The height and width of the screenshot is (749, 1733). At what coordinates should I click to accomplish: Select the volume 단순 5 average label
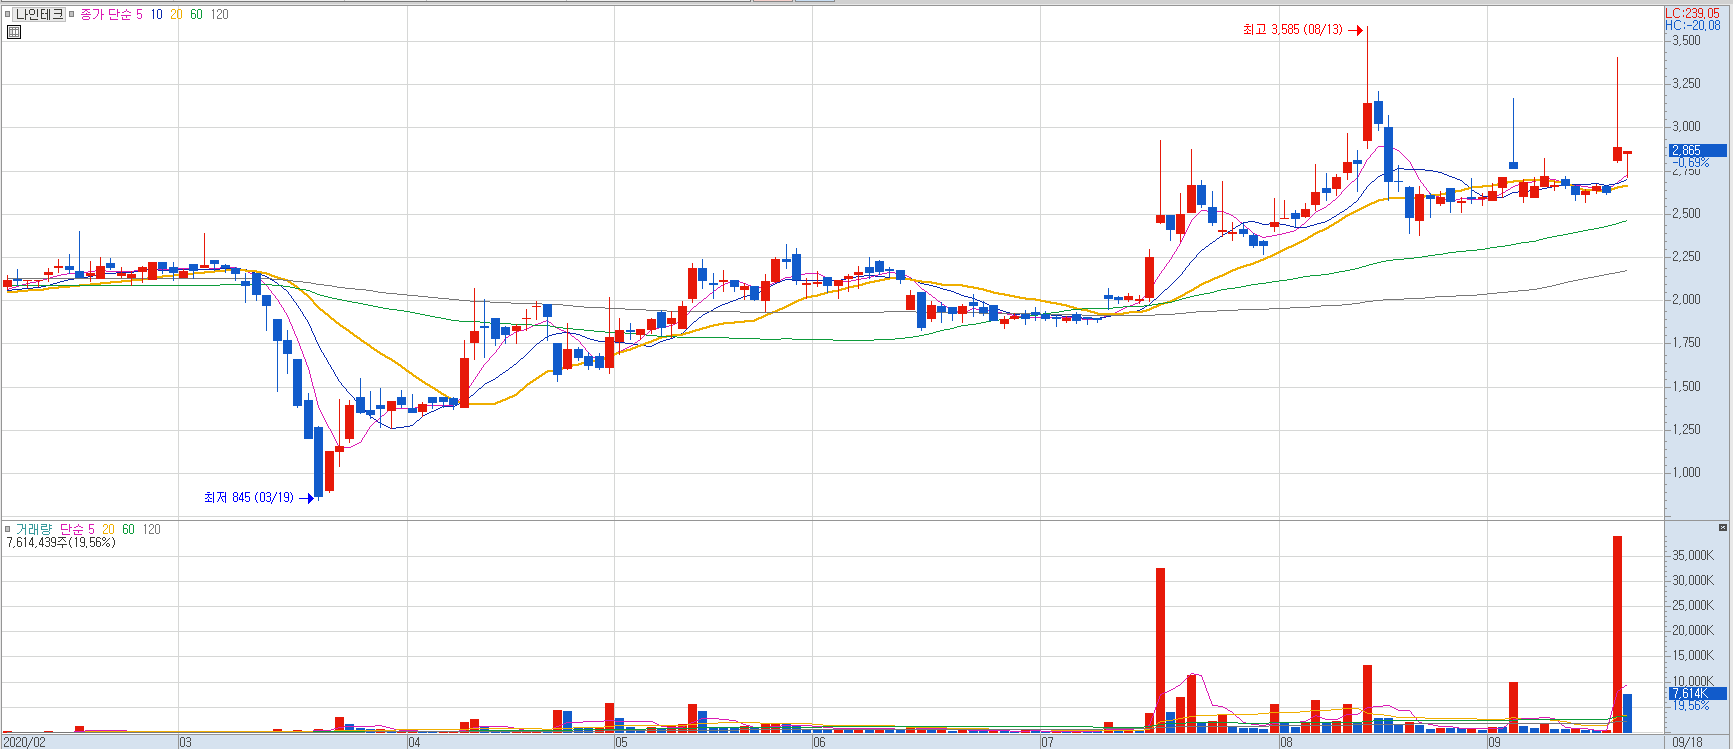click(x=77, y=529)
